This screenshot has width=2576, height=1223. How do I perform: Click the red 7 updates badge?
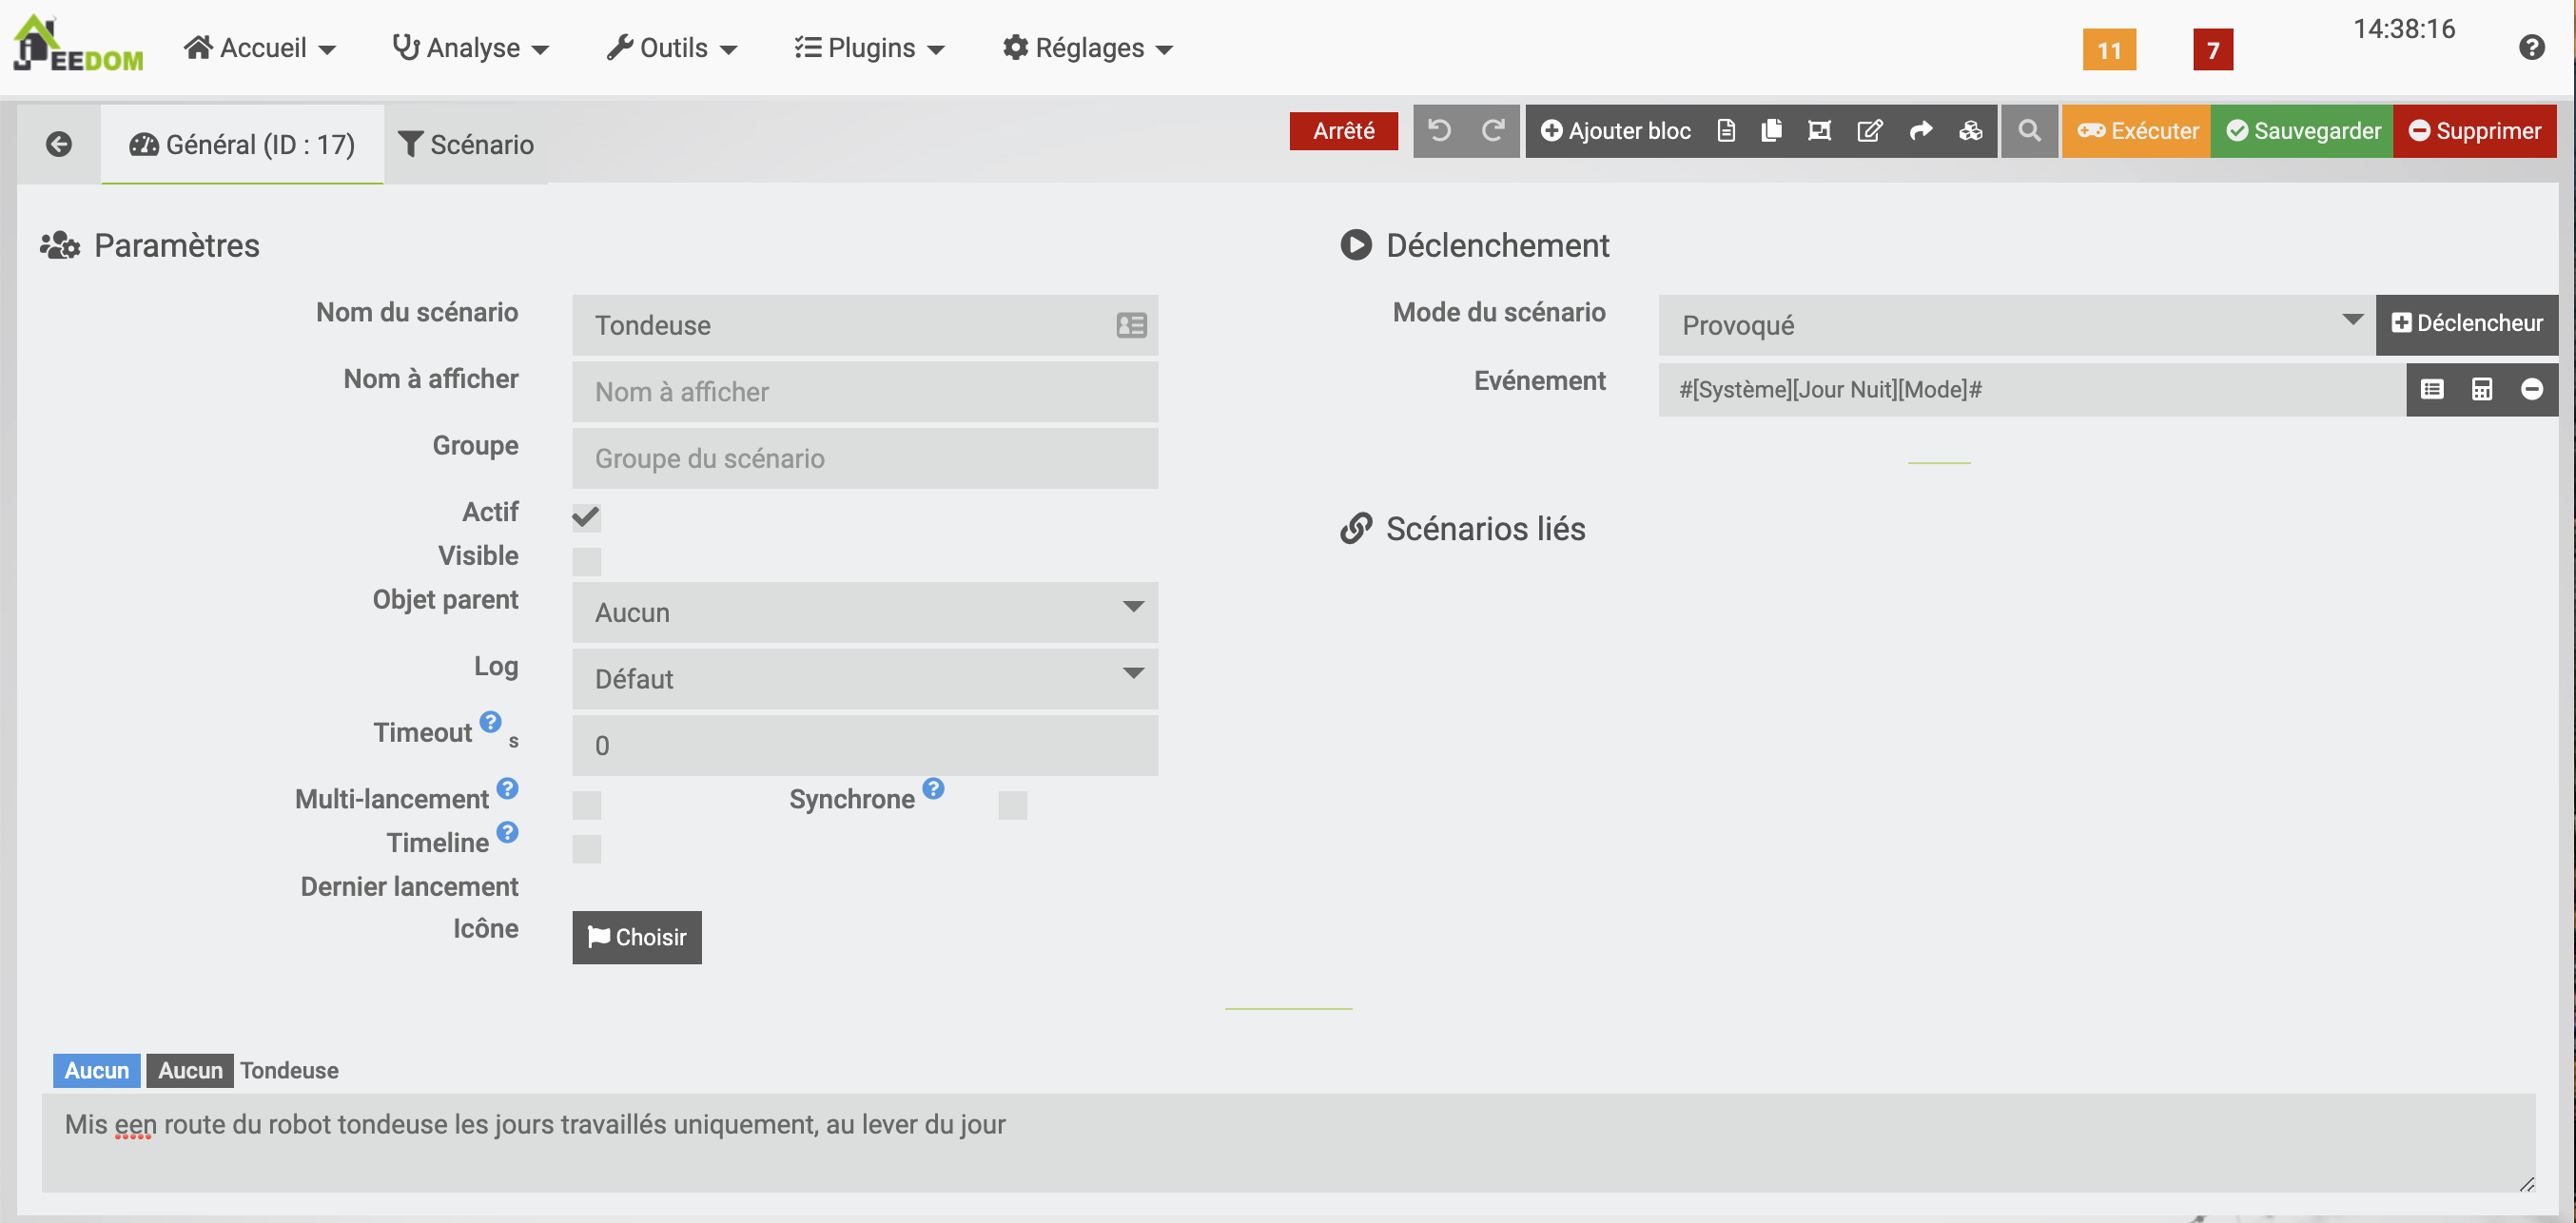pos(2212,49)
